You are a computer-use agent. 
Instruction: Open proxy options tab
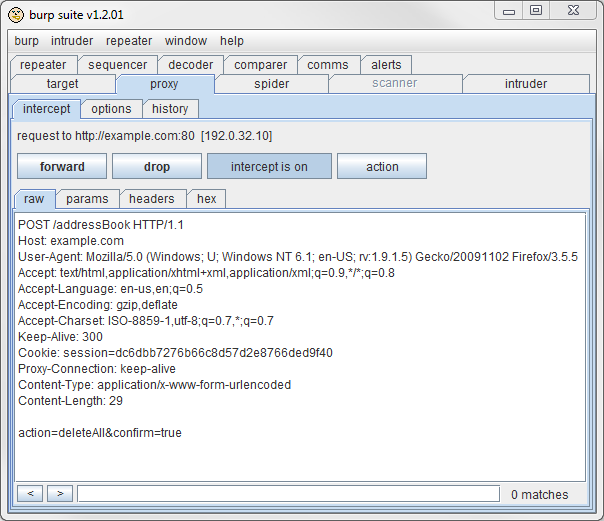click(111, 109)
